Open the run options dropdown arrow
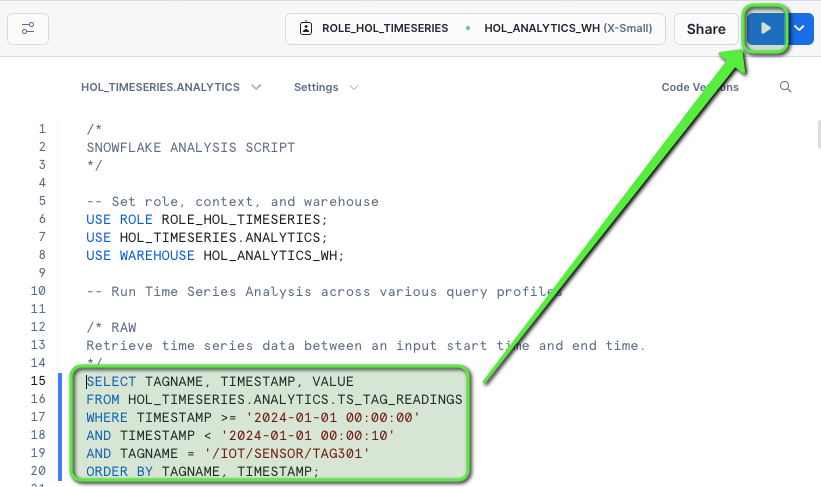821x487 pixels. pyautogui.click(x=800, y=29)
